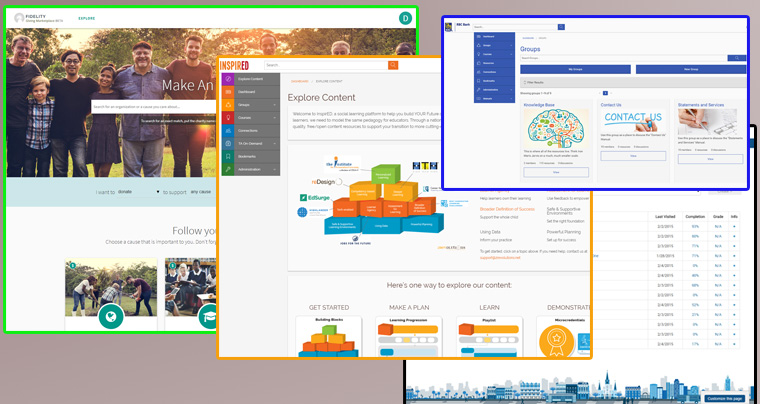Click the Building Blocks card in InspirED
This screenshot has width=760, height=404.
coord(329,337)
